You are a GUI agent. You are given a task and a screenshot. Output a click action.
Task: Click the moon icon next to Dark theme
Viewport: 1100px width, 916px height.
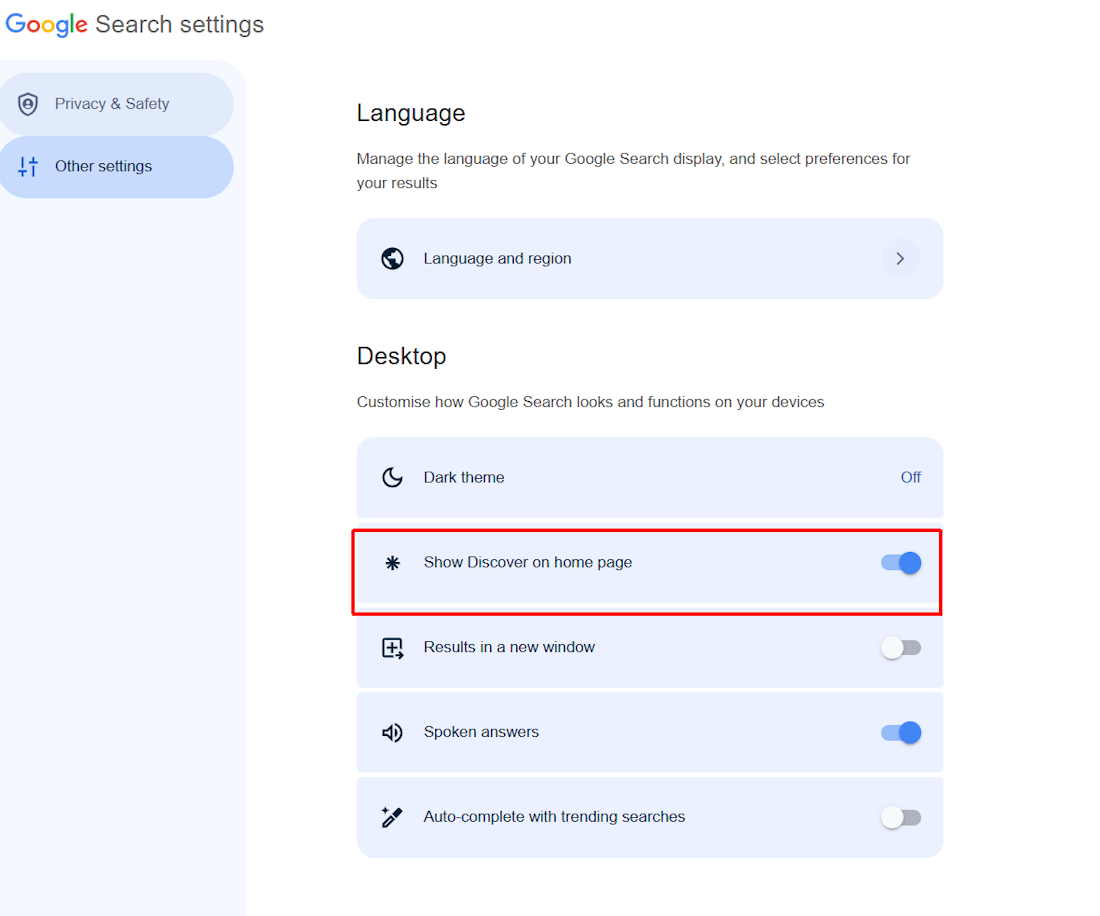[392, 477]
